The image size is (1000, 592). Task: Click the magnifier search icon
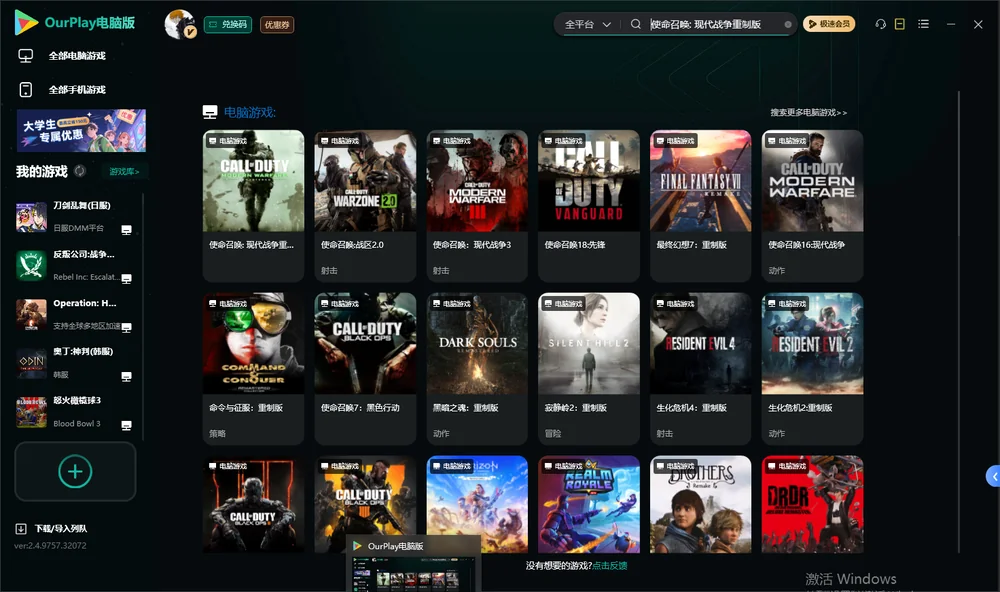(636, 24)
